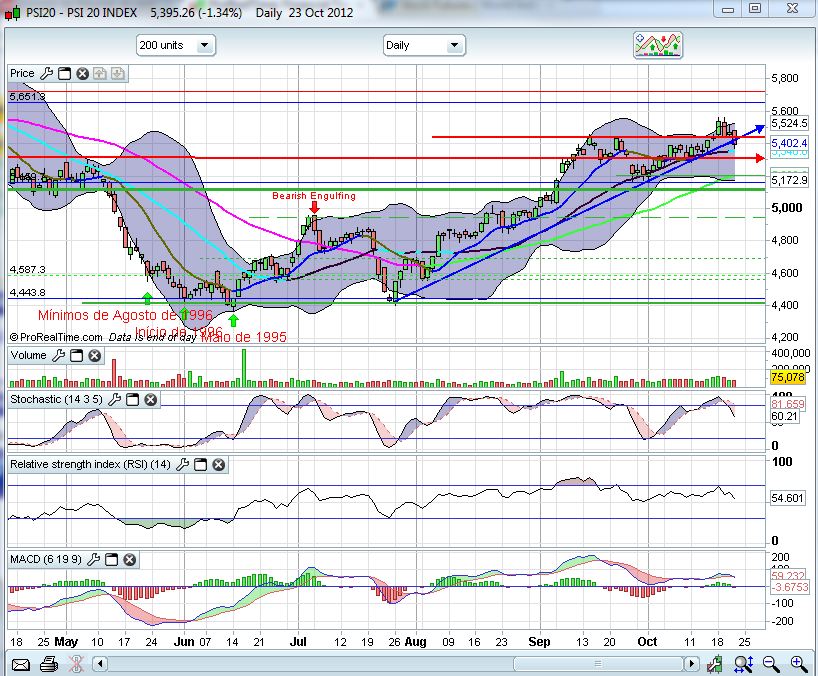The height and width of the screenshot is (676, 818).
Task: Click the red Bearish Engulfing arrow marker
Action: (x=314, y=208)
